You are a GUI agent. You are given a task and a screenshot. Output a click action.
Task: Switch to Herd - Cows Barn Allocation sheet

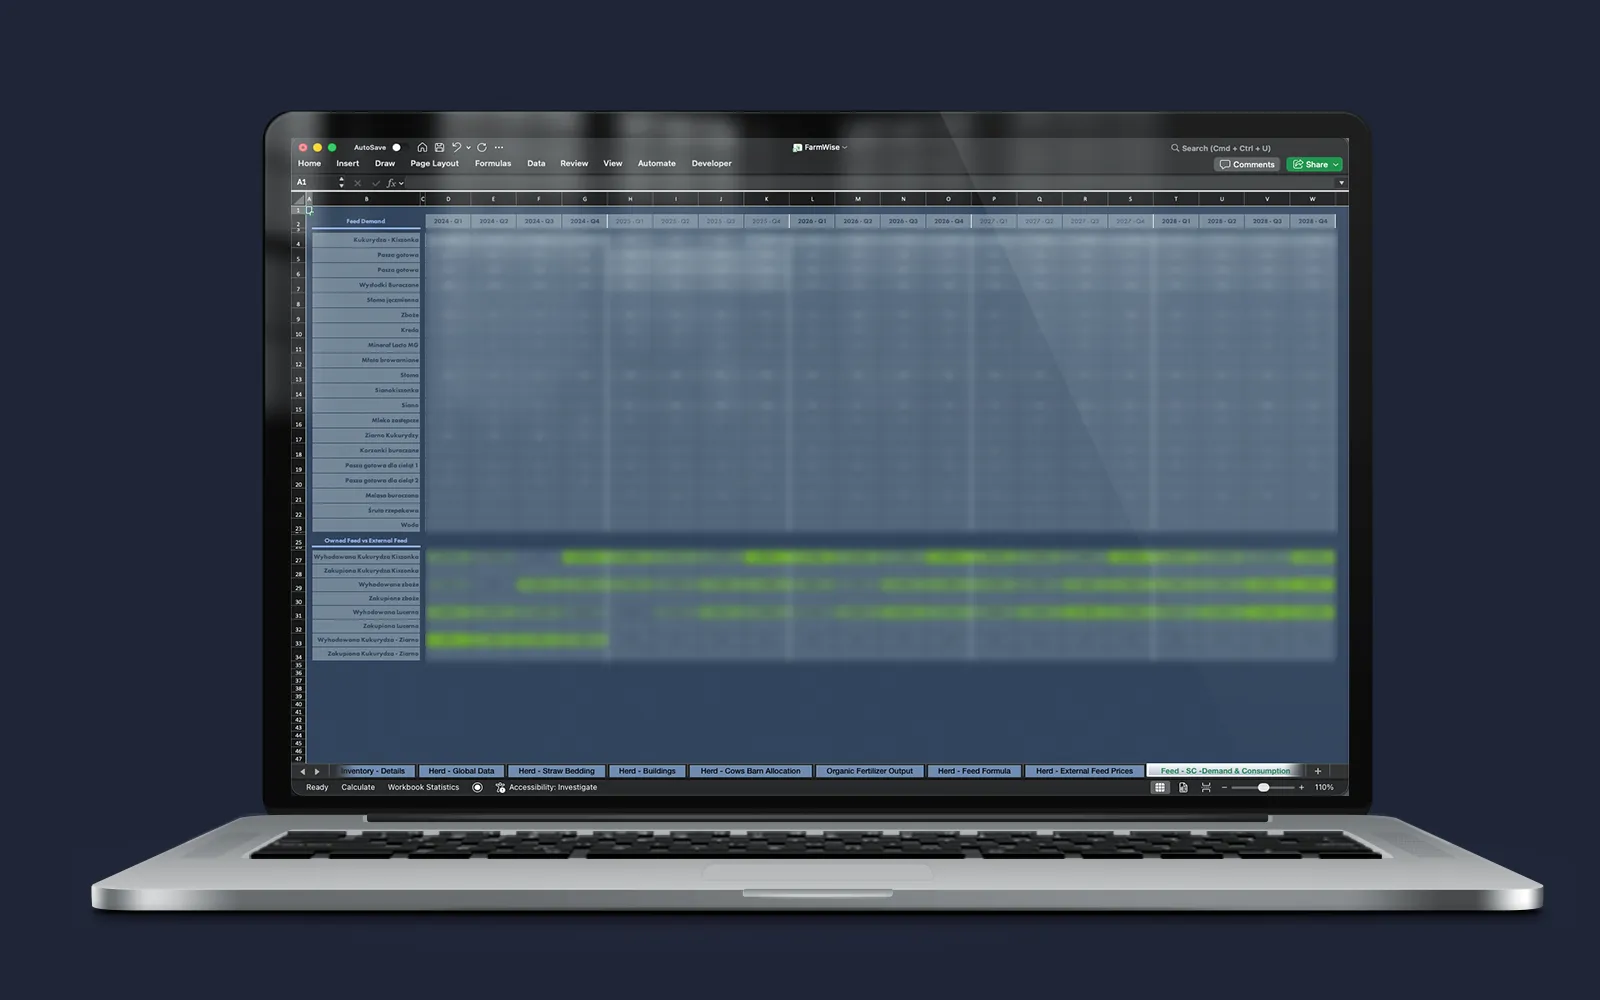click(750, 771)
